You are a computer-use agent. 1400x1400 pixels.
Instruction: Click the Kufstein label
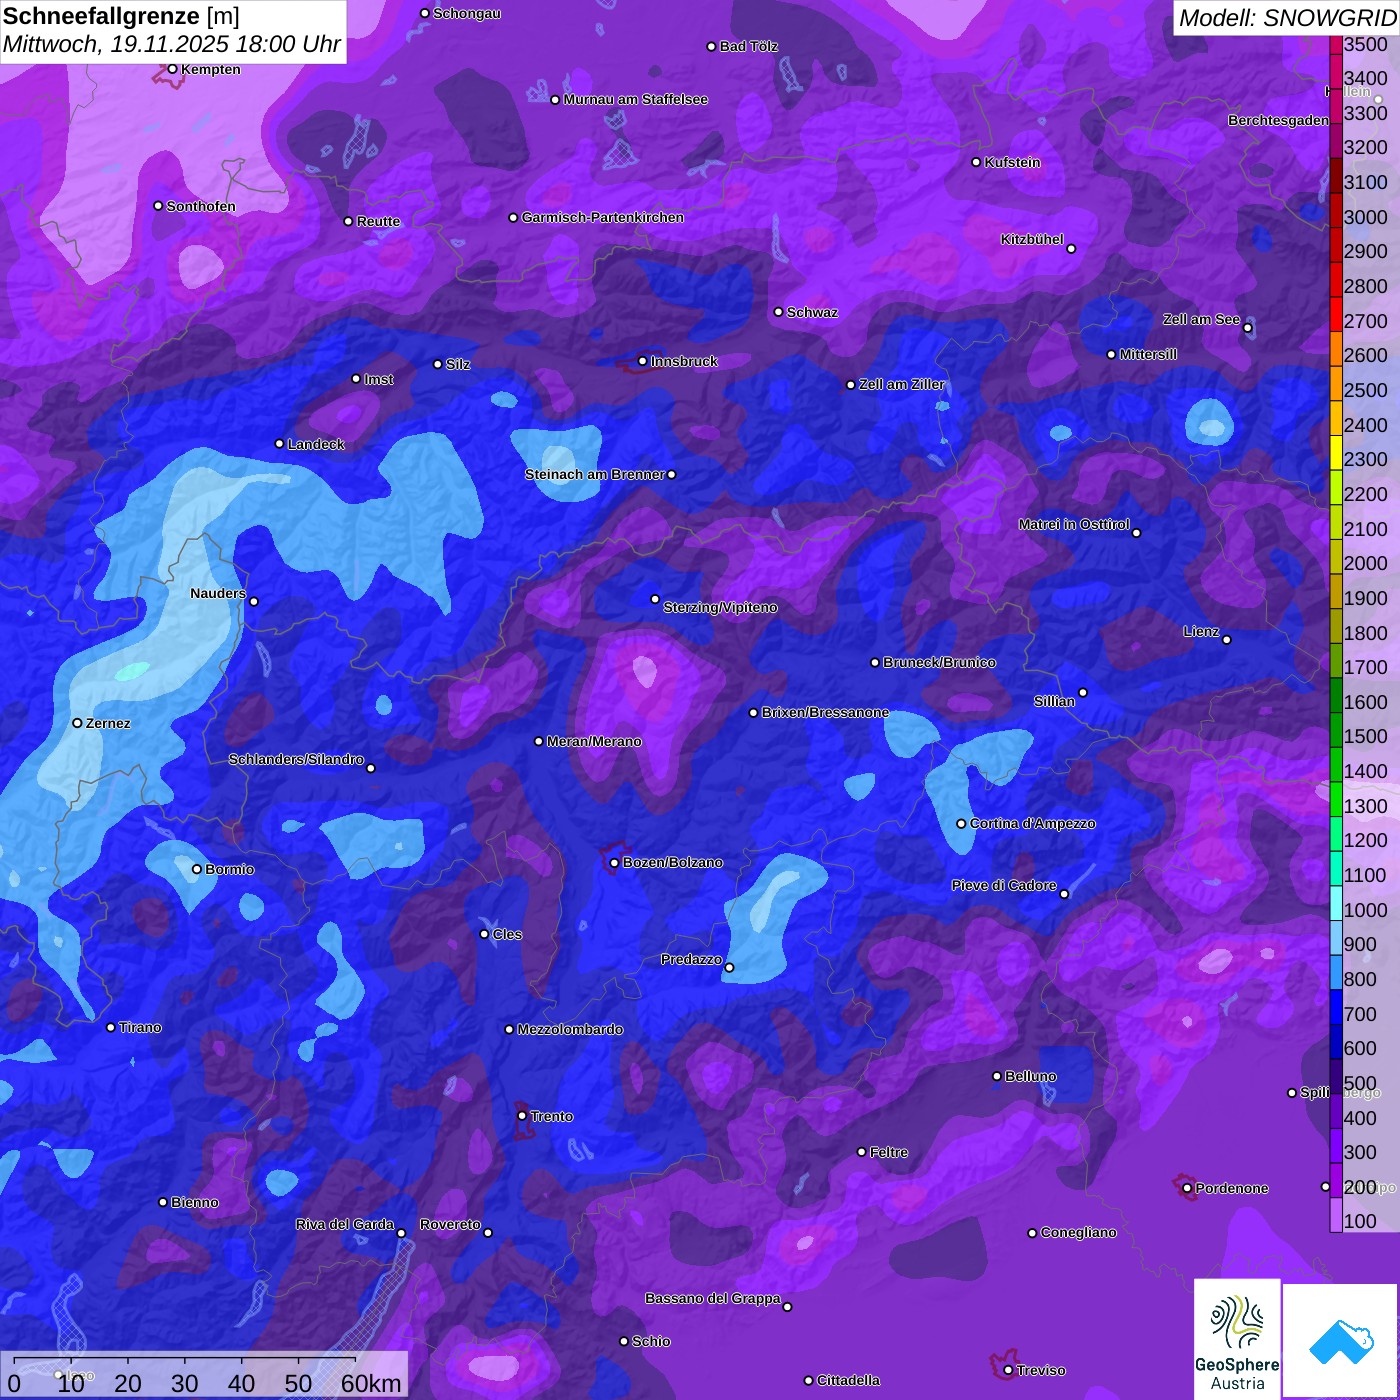coord(1012,162)
